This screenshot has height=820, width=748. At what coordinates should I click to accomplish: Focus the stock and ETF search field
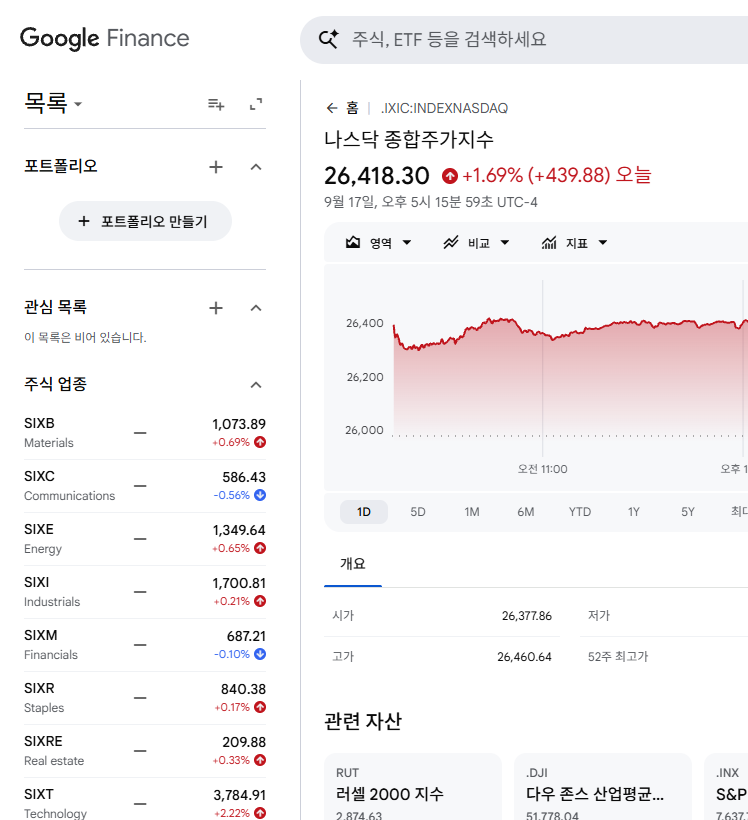pyautogui.click(x=524, y=40)
